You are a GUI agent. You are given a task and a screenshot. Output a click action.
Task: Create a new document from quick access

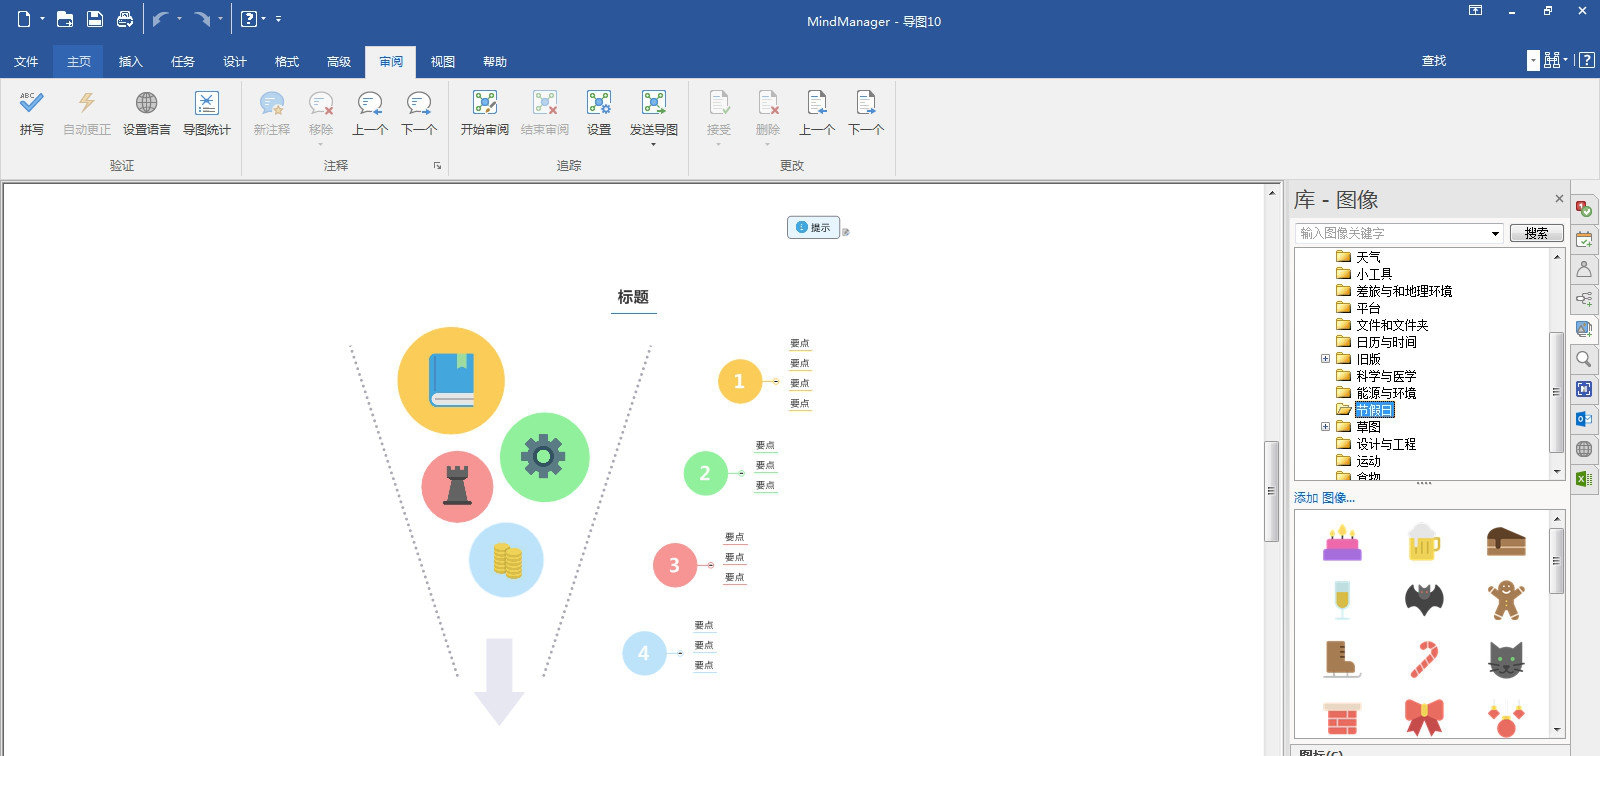[x=24, y=19]
